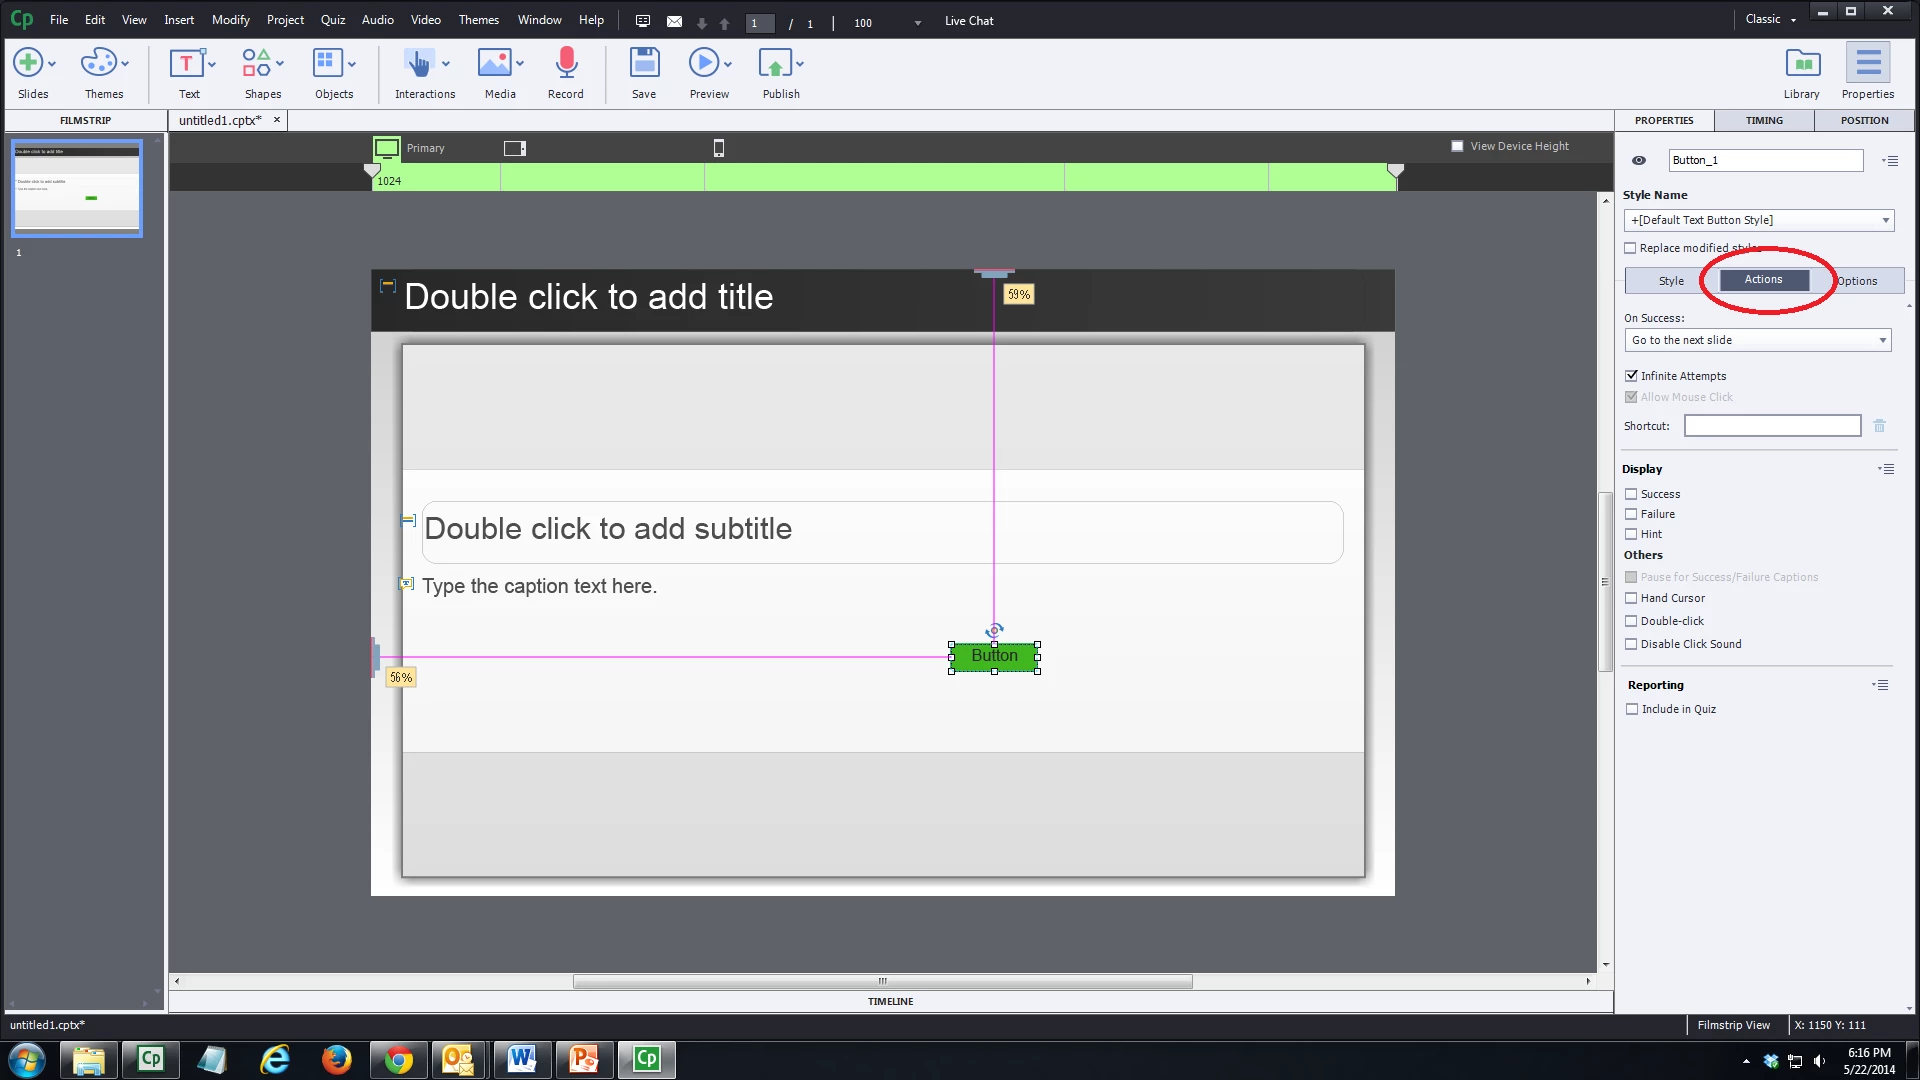Open the Classic workspace dropdown
Viewport: 1920px width, 1080px height.
coord(1770,19)
